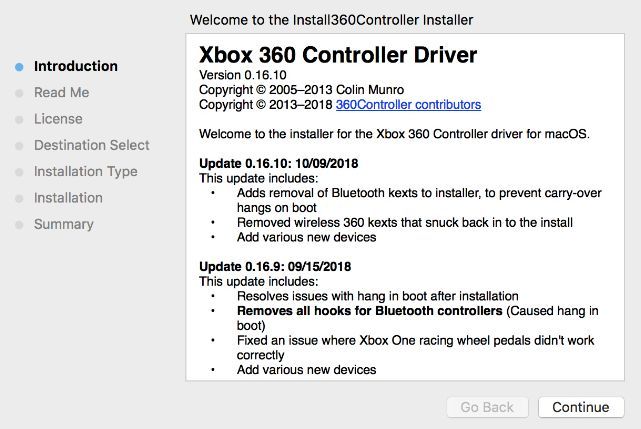Click the Update 0.16.10 release heading
Image resolution: width=641 pixels, height=429 pixels.
point(279,163)
